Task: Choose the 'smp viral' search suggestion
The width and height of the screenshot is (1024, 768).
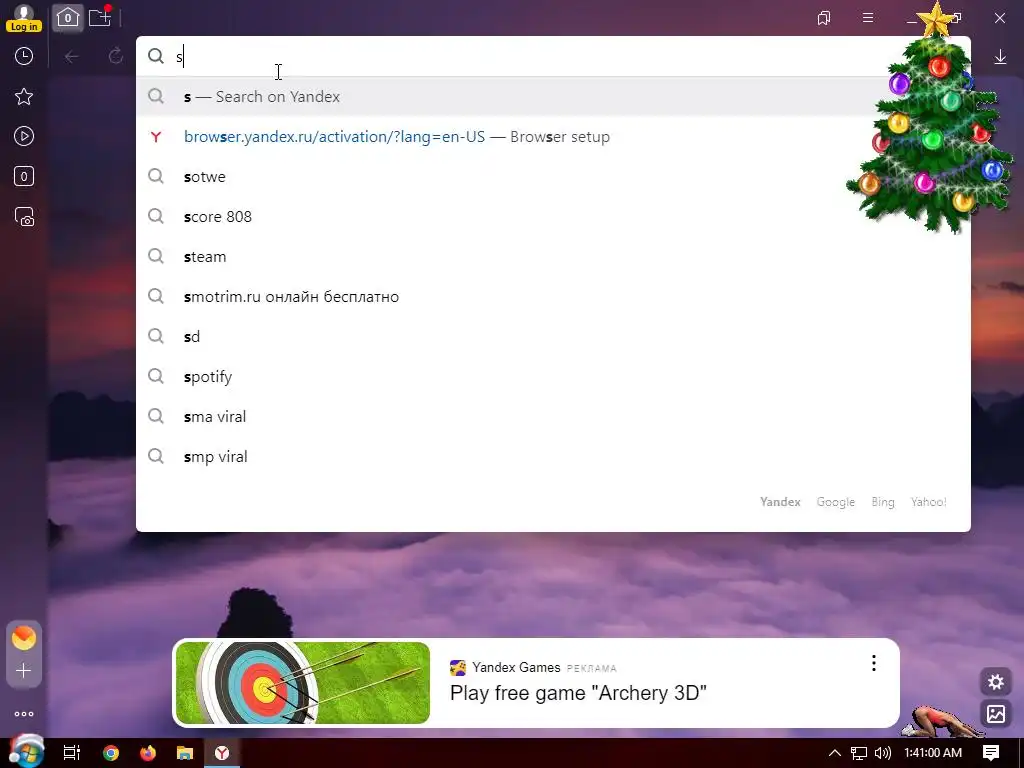Action: [x=553, y=456]
